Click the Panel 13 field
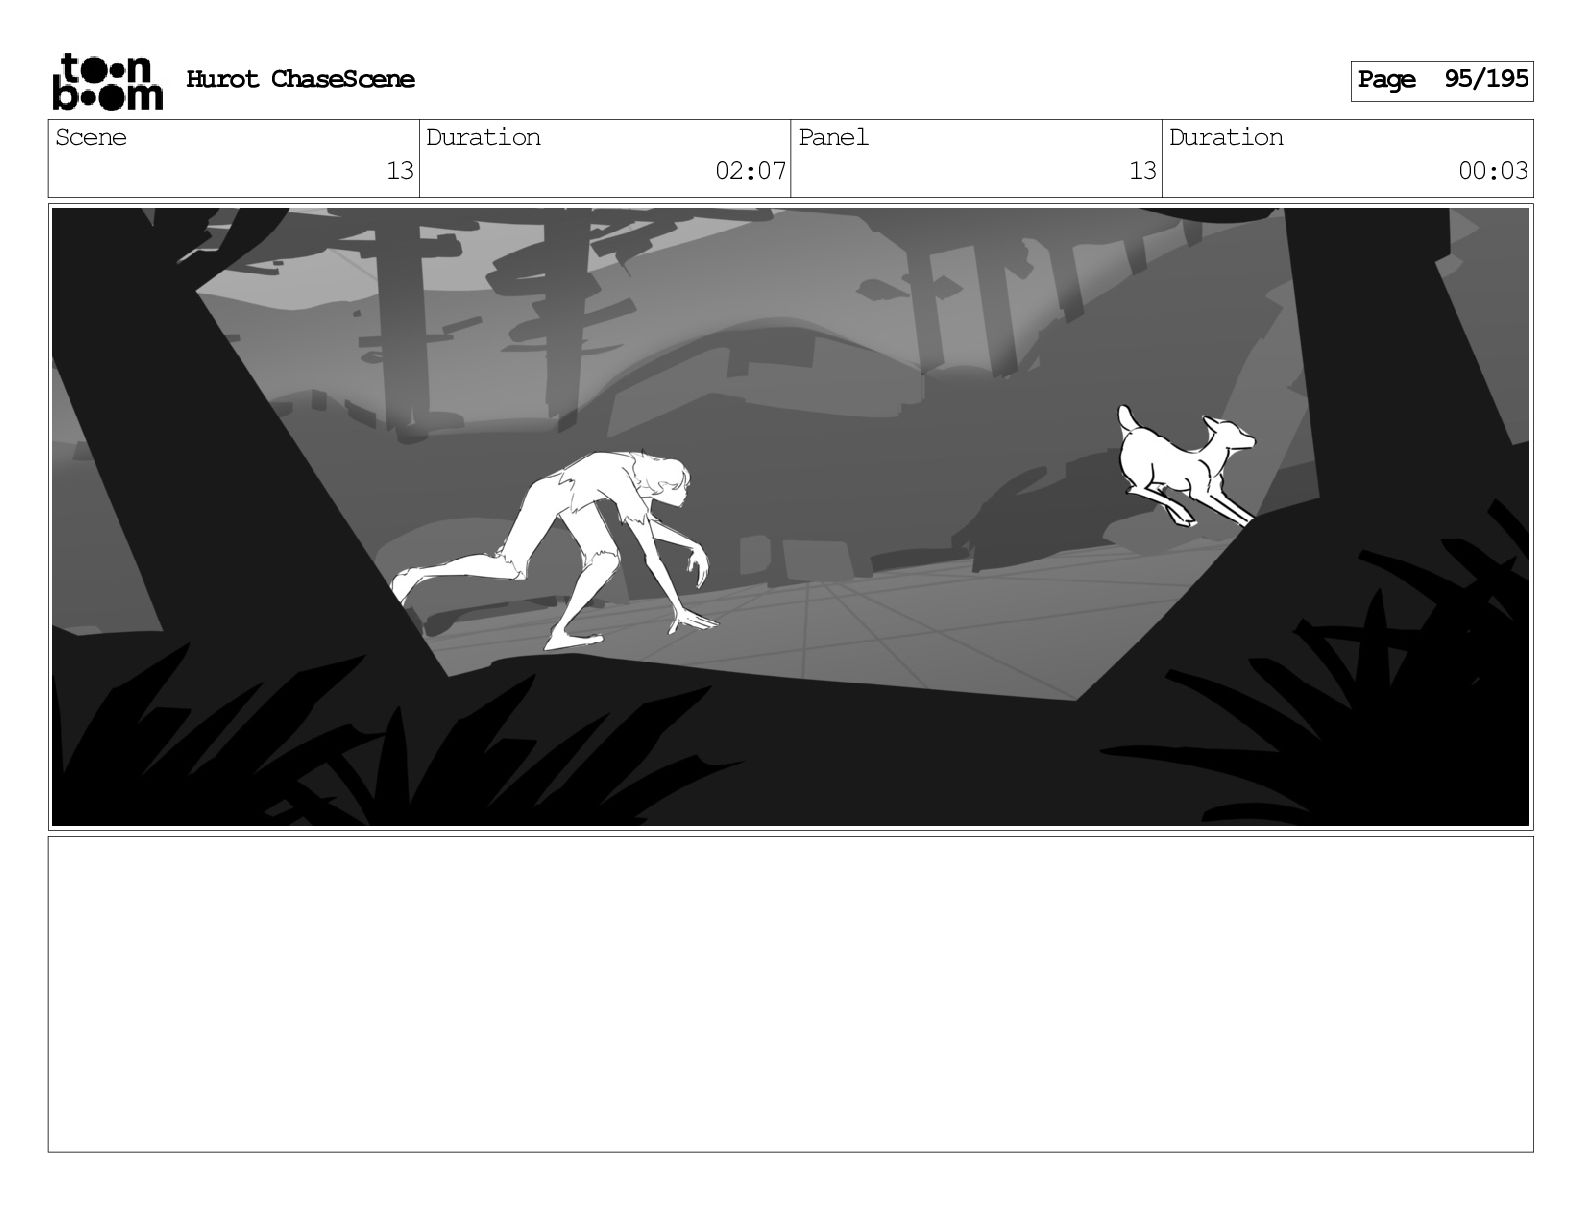The width and height of the screenshot is (1584, 1224). pos(976,158)
